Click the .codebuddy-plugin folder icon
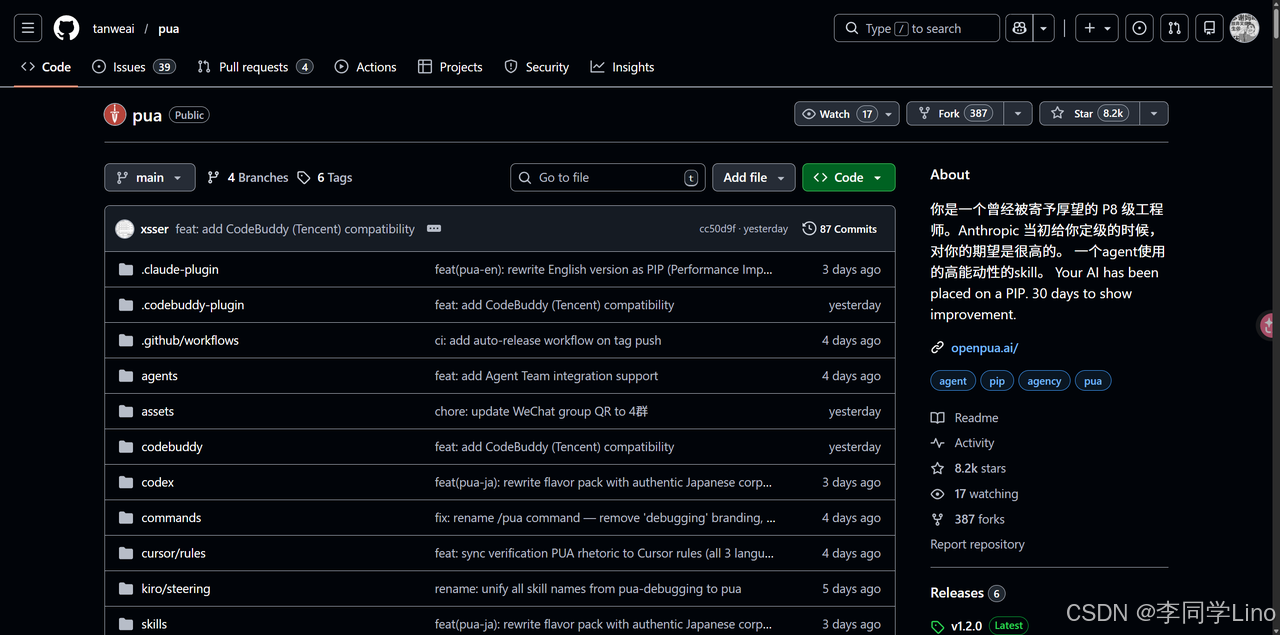This screenshot has height=635, width=1280. coord(126,305)
